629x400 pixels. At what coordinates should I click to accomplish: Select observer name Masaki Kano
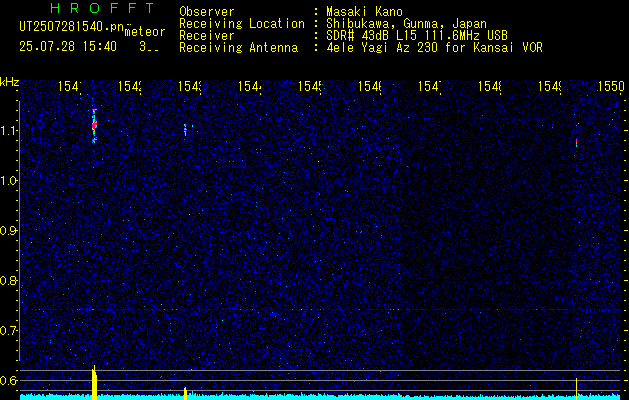click(x=364, y=12)
